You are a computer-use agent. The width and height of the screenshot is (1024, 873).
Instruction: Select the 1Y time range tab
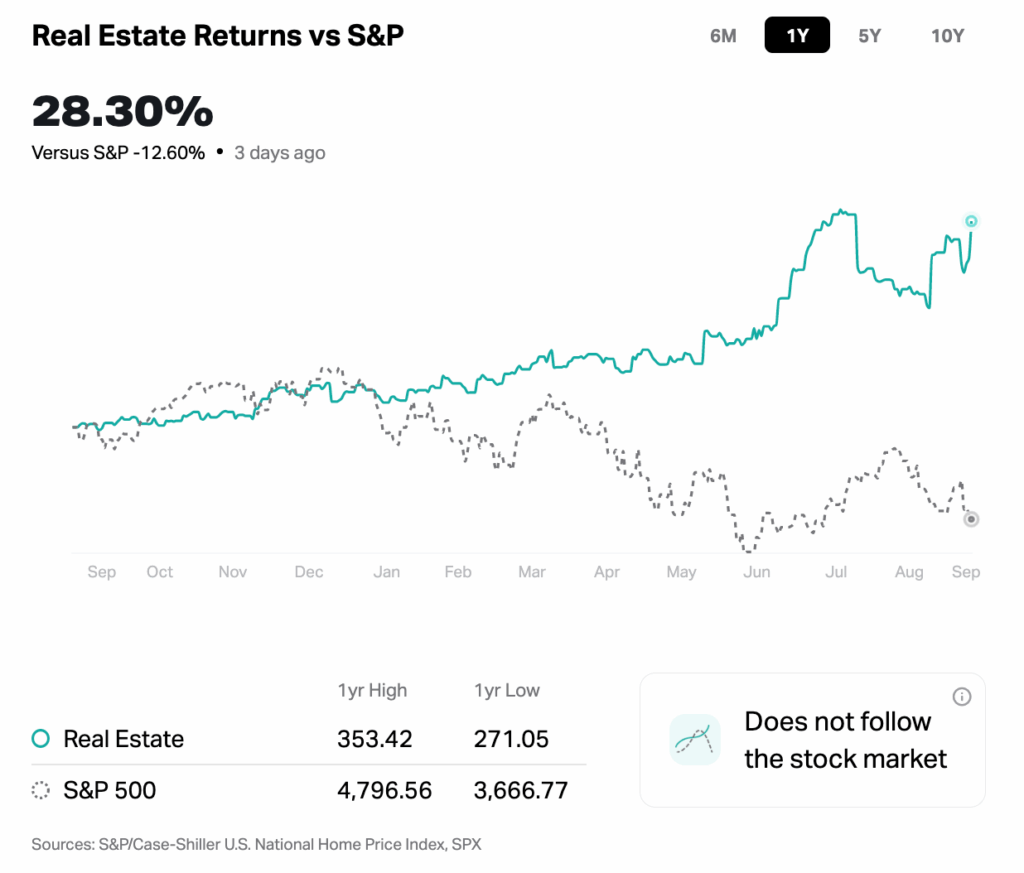pyautogui.click(x=797, y=36)
